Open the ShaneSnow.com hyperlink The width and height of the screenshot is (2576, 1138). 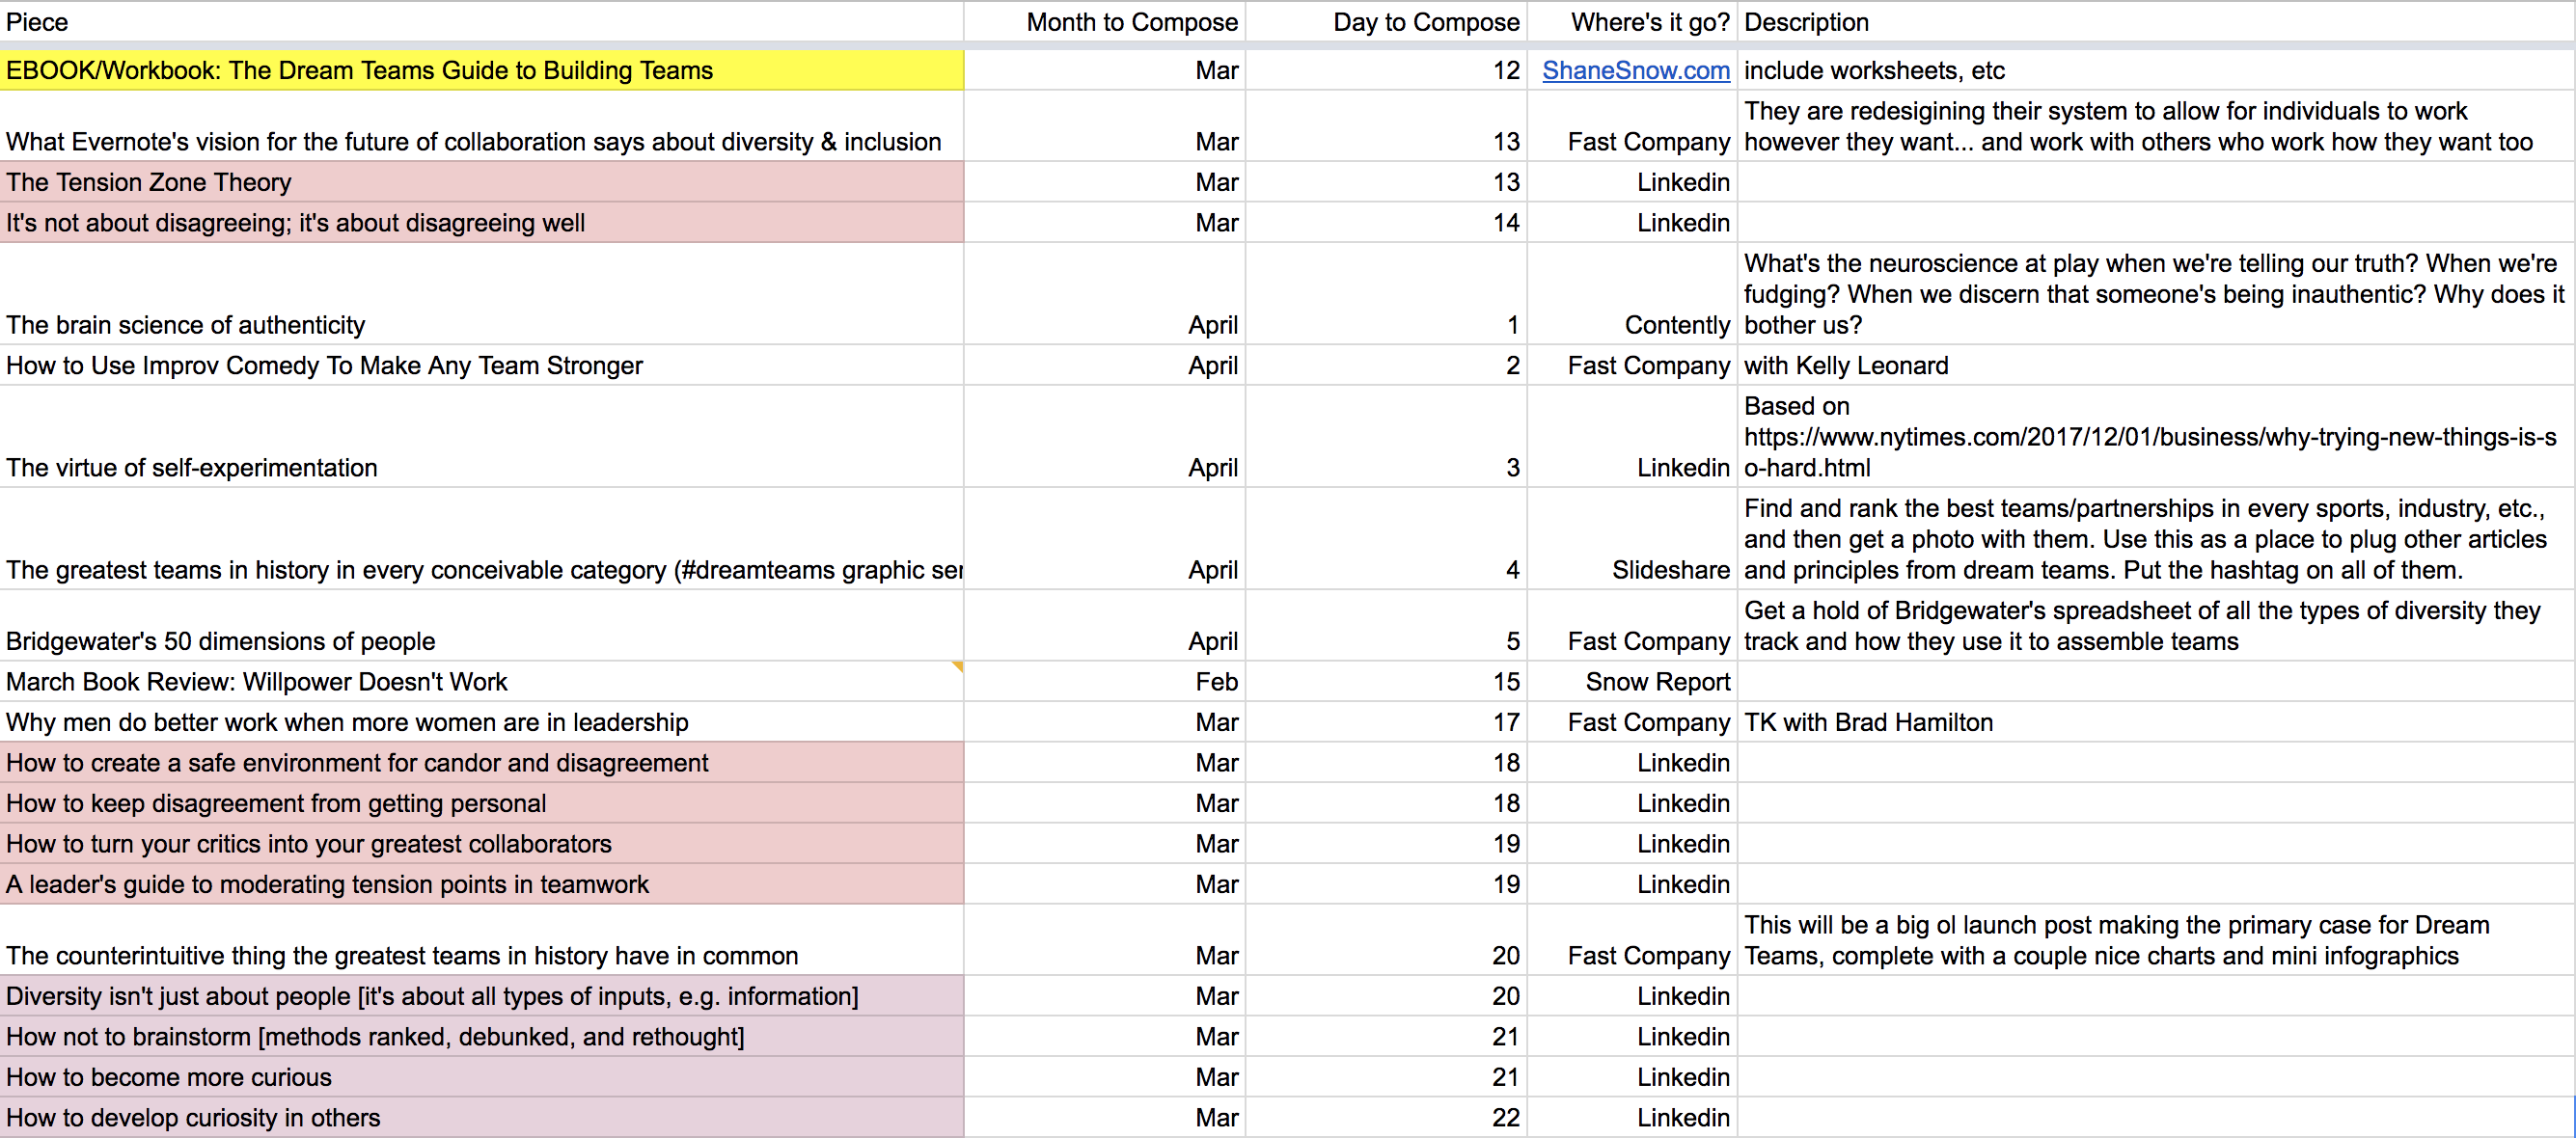(x=1635, y=70)
